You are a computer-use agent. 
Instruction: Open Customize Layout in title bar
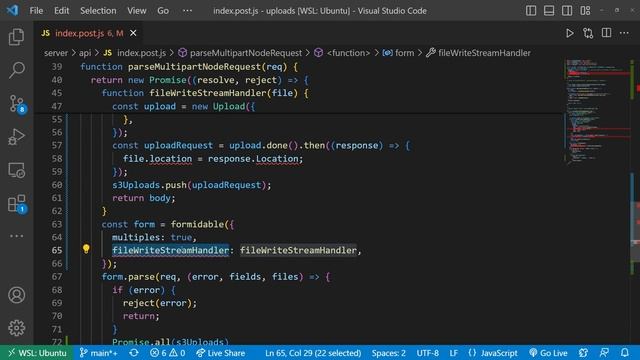585,11
